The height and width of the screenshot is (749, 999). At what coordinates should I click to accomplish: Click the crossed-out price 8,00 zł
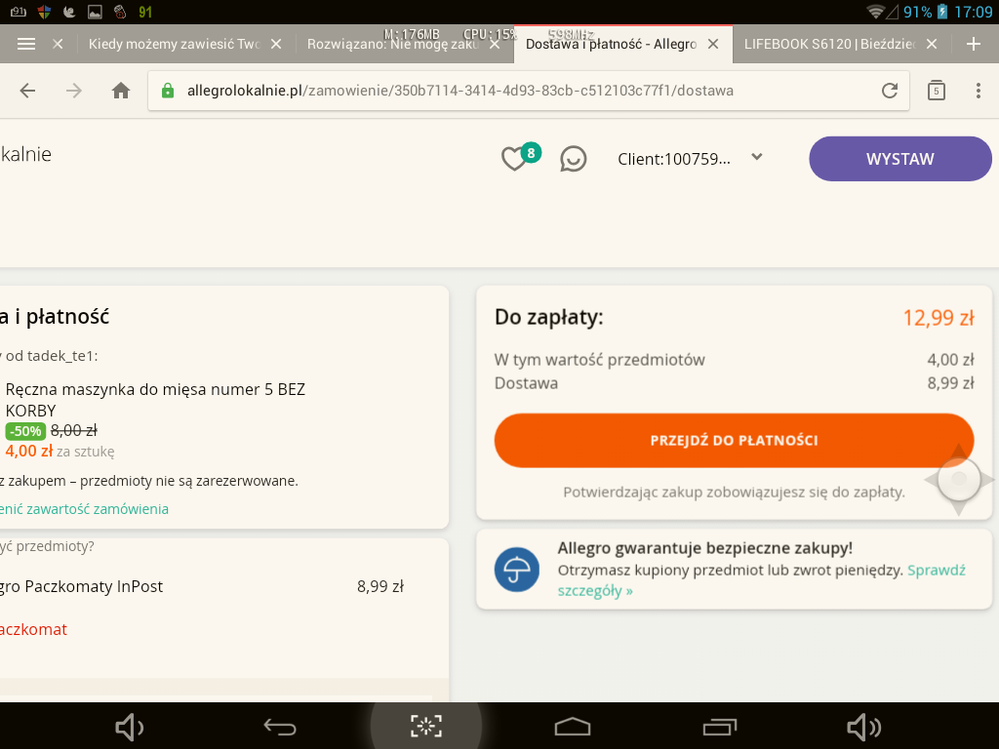(x=74, y=431)
